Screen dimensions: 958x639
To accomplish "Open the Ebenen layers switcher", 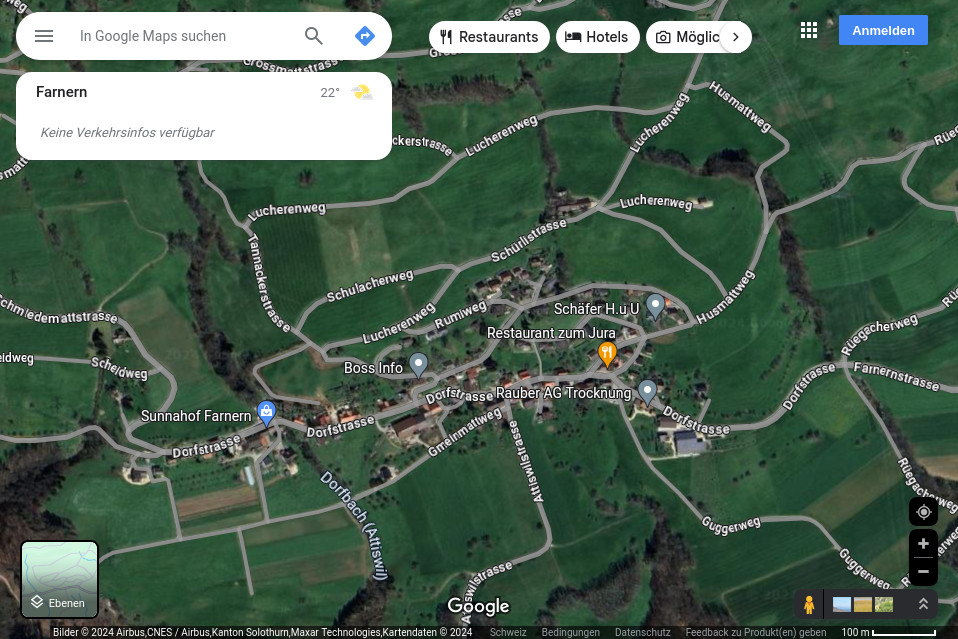I will click(x=60, y=580).
